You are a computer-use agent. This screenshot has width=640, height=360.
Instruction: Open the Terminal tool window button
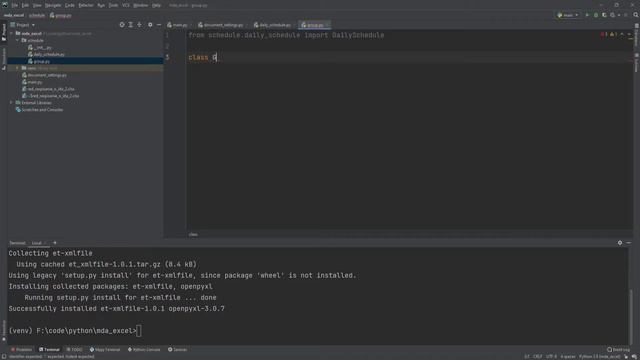[x=49, y=350]
